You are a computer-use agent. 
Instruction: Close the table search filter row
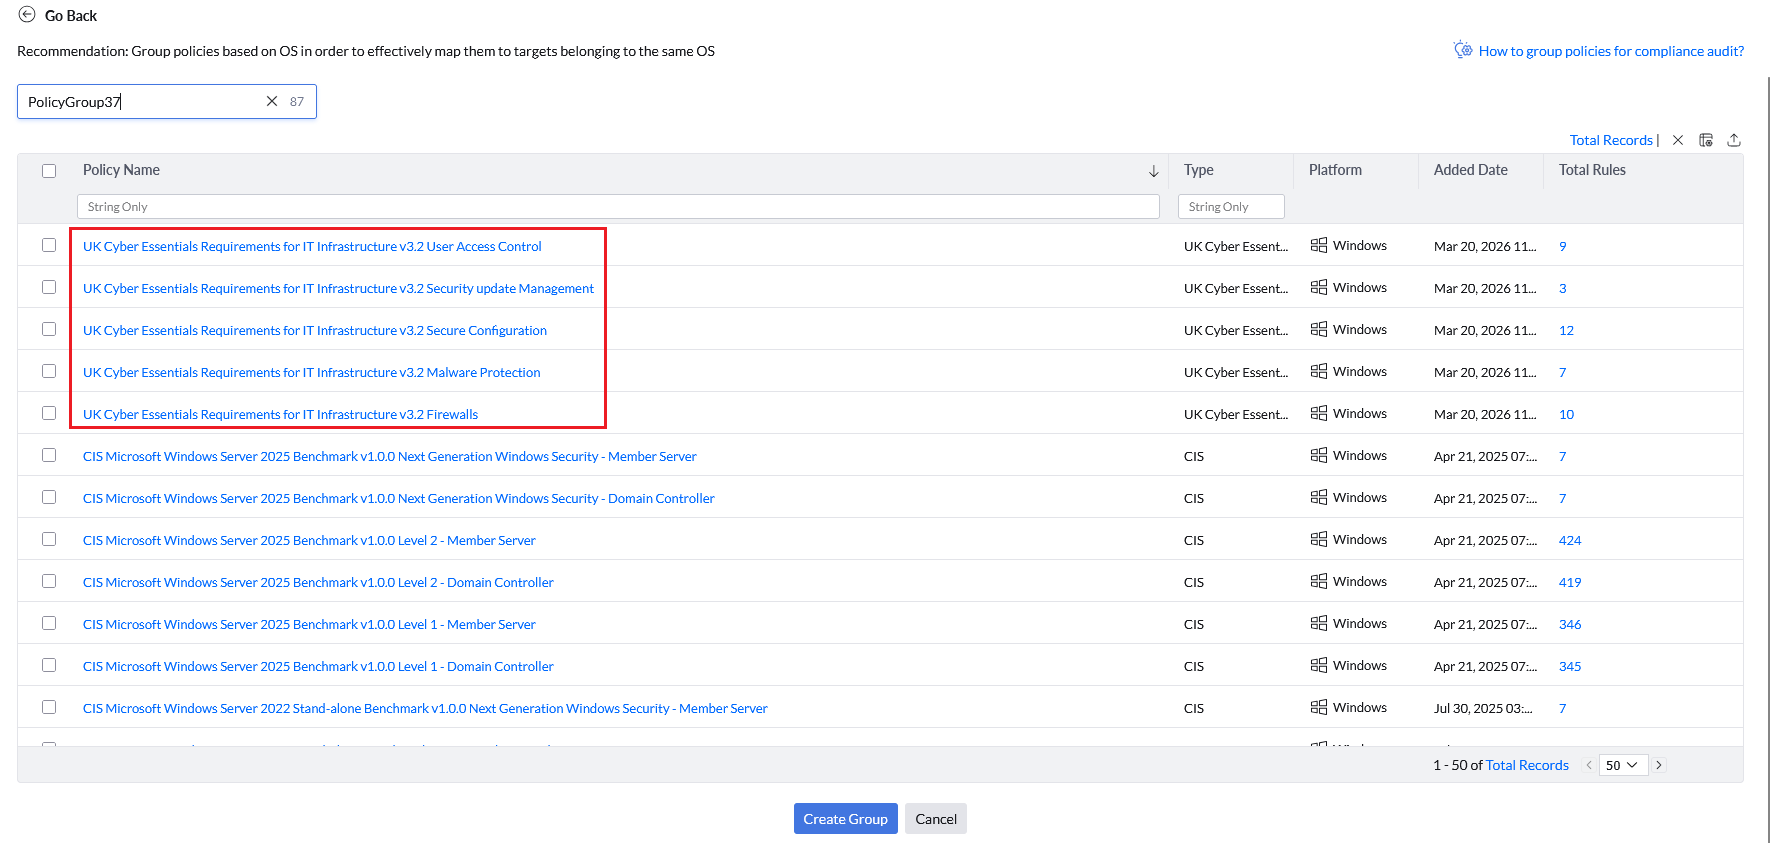point(1678,140)
